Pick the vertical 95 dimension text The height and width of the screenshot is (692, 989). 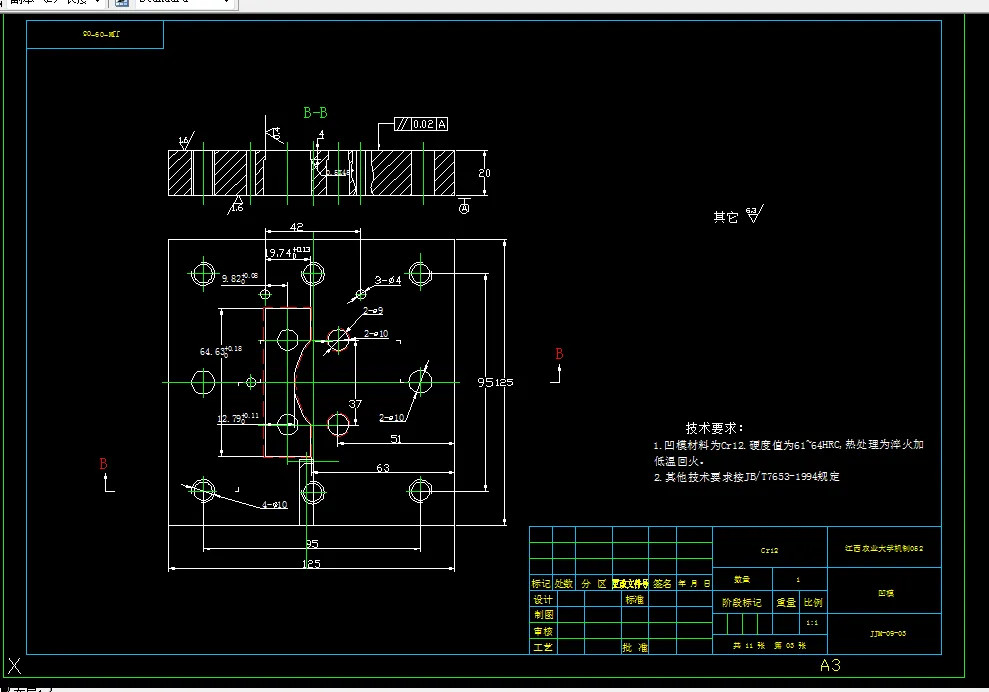(485, 382)
